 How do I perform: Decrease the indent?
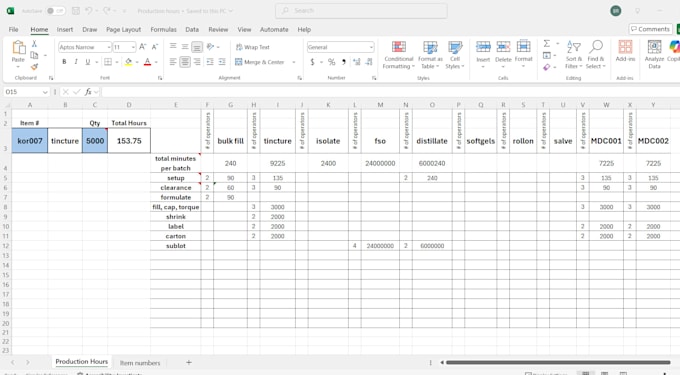click(210, 62)
